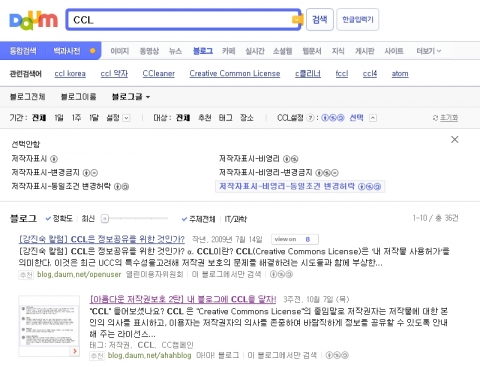Viewport: 480px width, 367px height.
Task: Click the view on badge
Action: coord(295,239)
